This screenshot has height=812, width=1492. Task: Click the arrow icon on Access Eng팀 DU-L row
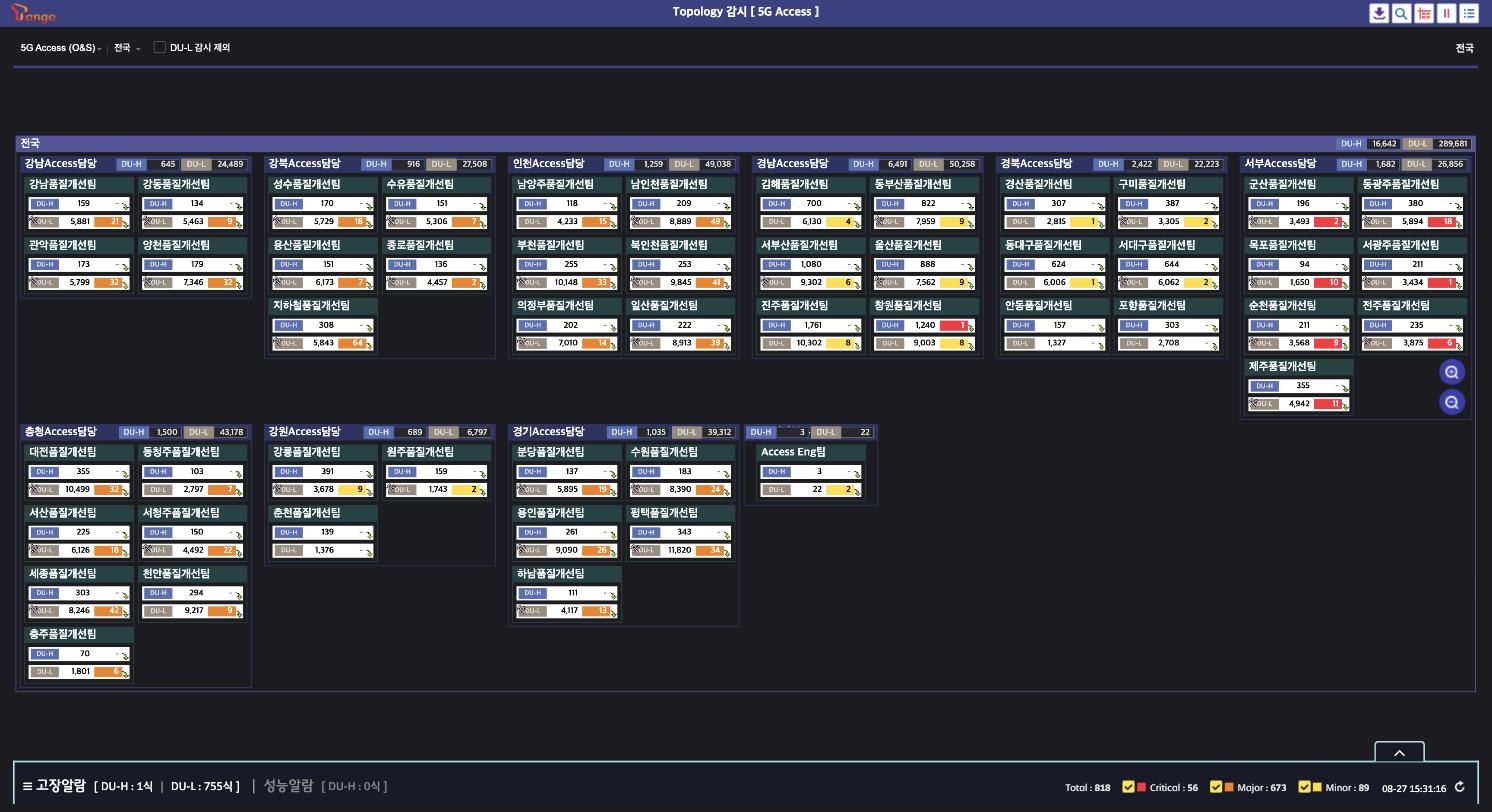[857, 492]
